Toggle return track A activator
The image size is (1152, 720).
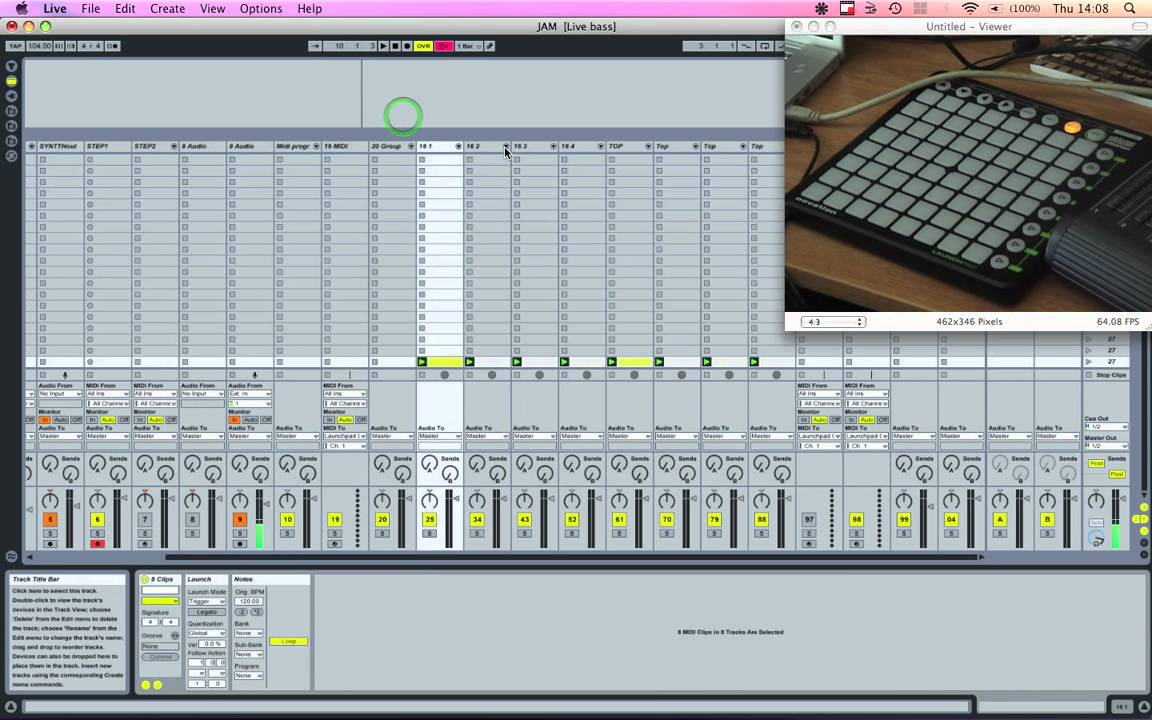1000,519
